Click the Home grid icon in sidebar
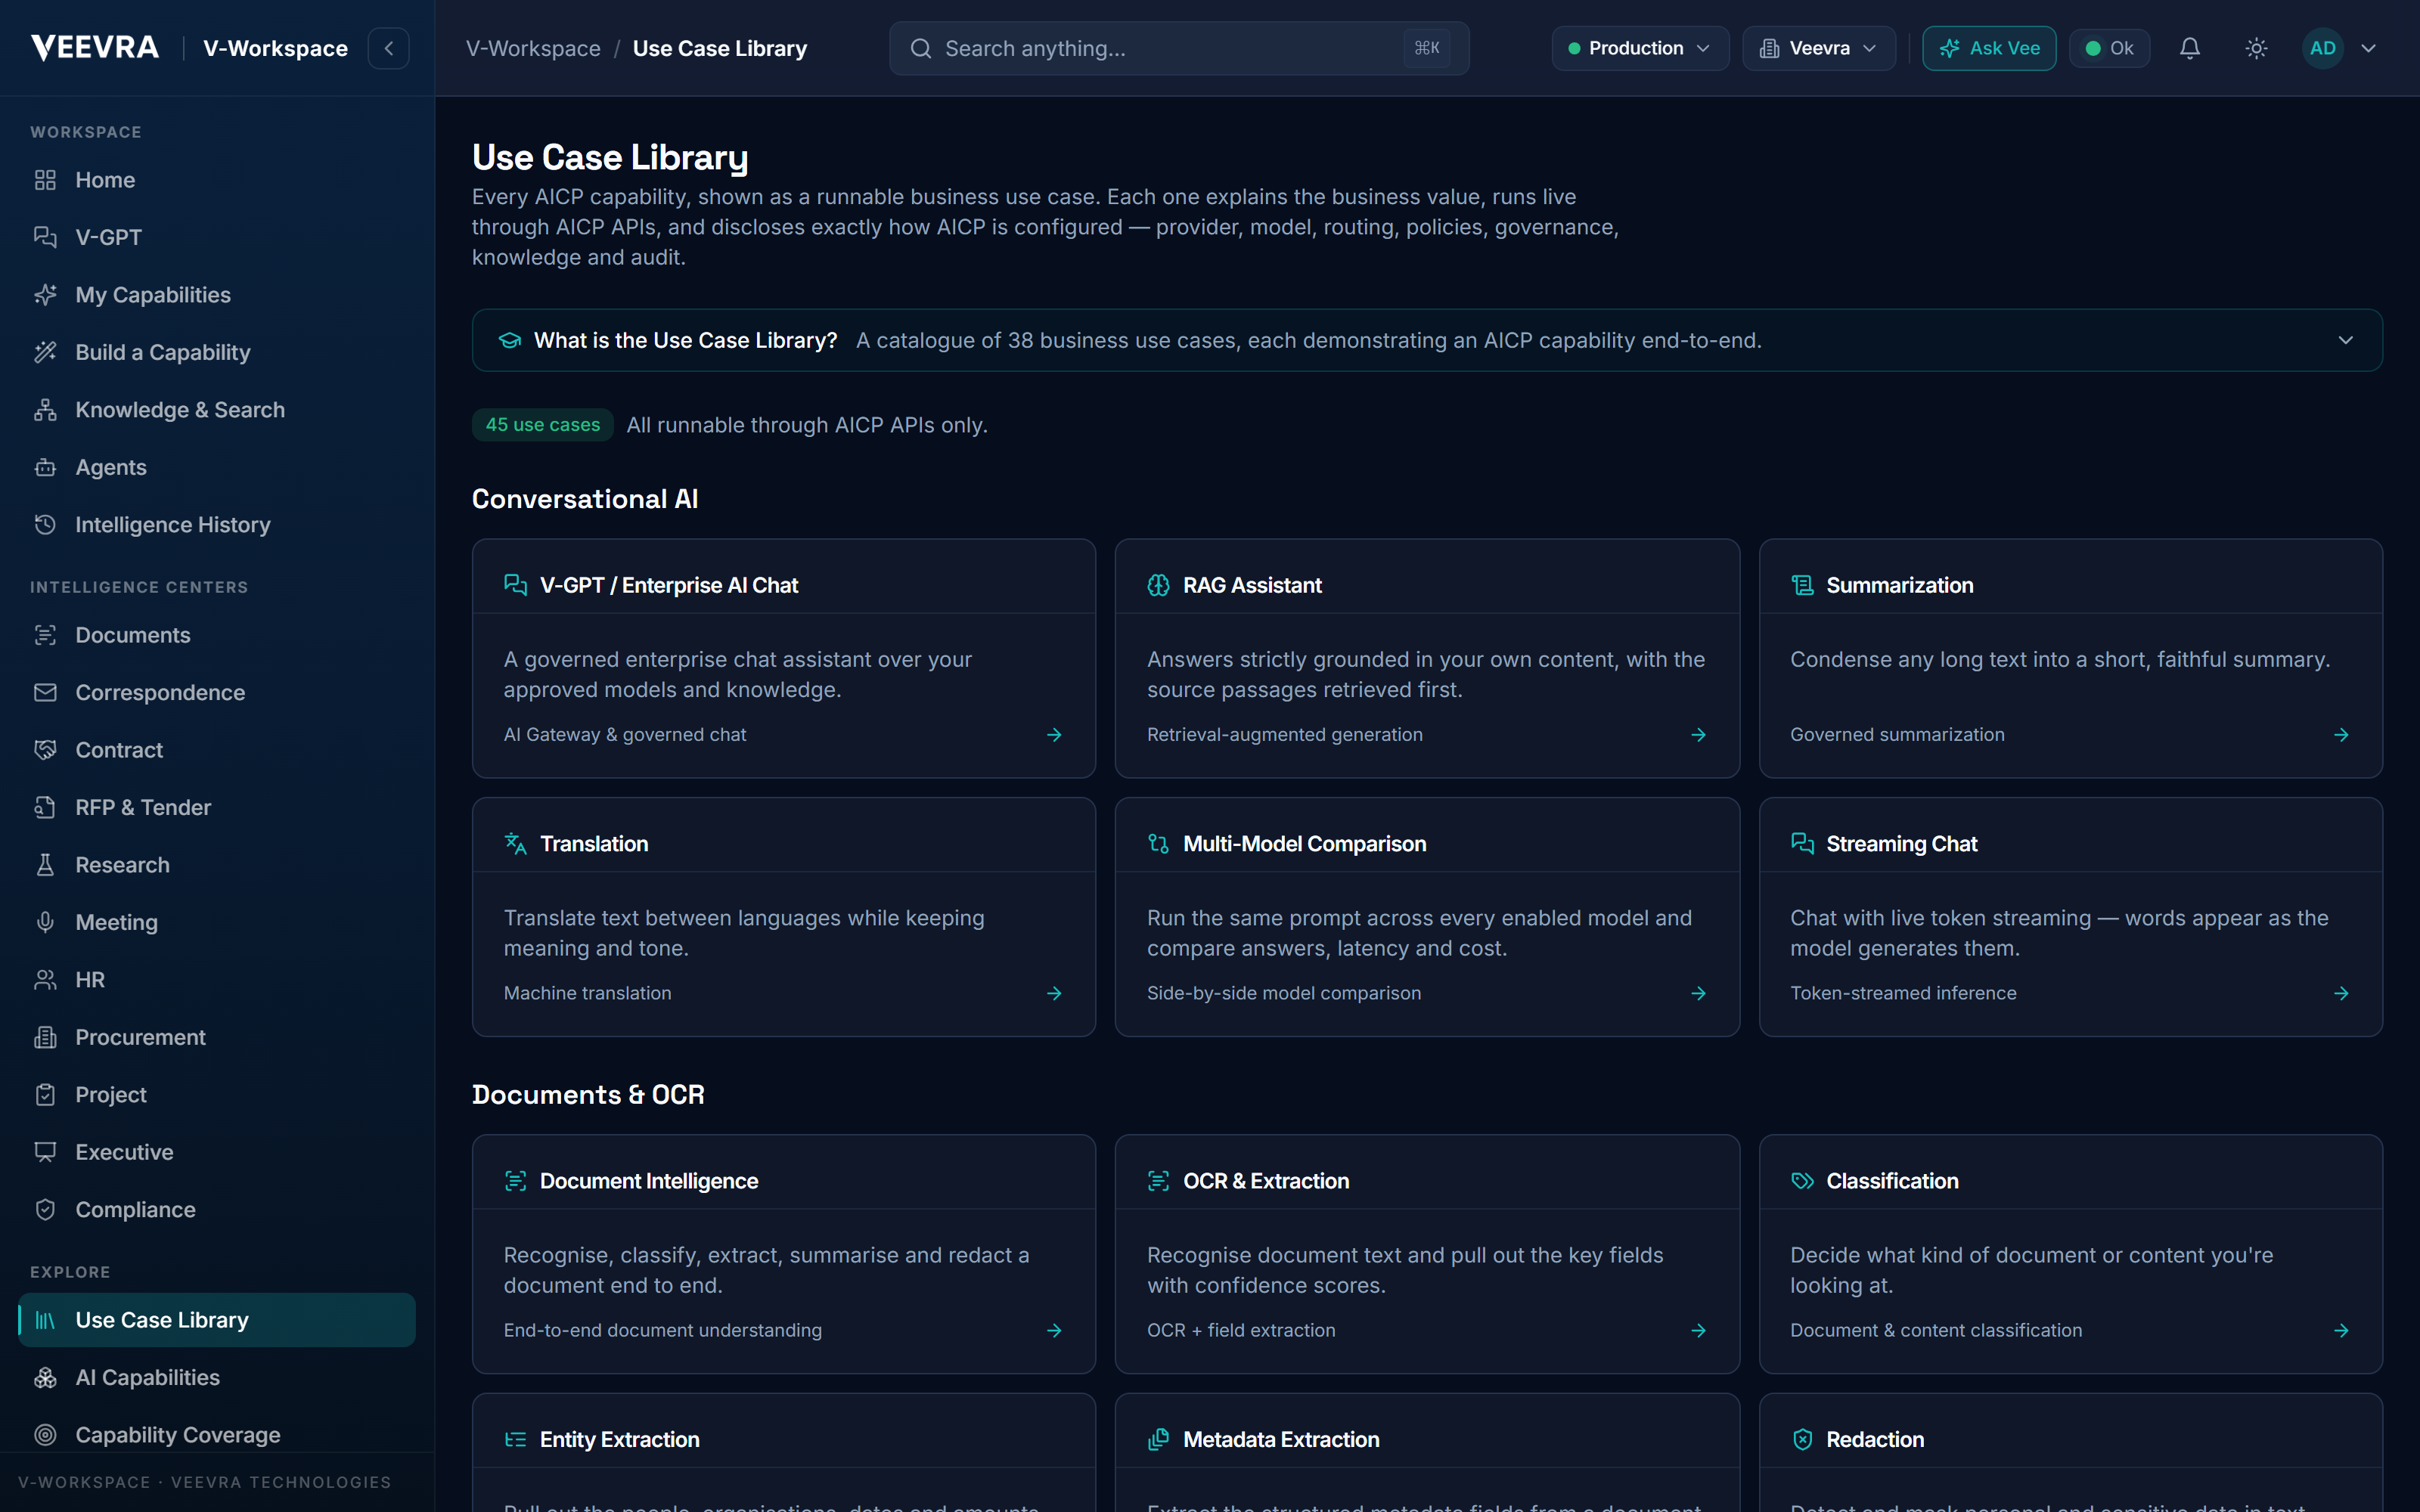The width and height of the screenshot is (2420, 1512). pyautogui.click(x=45, y=180)
